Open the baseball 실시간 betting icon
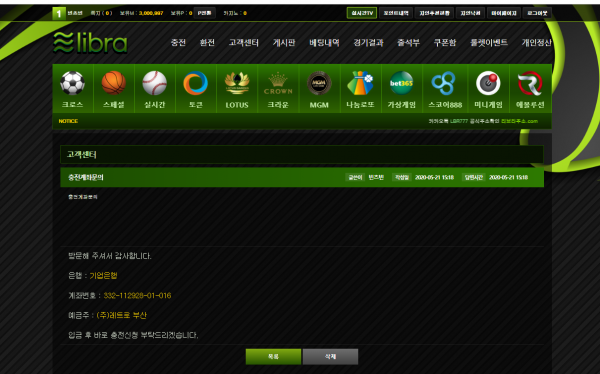600x374 pixels. [155, 89]
